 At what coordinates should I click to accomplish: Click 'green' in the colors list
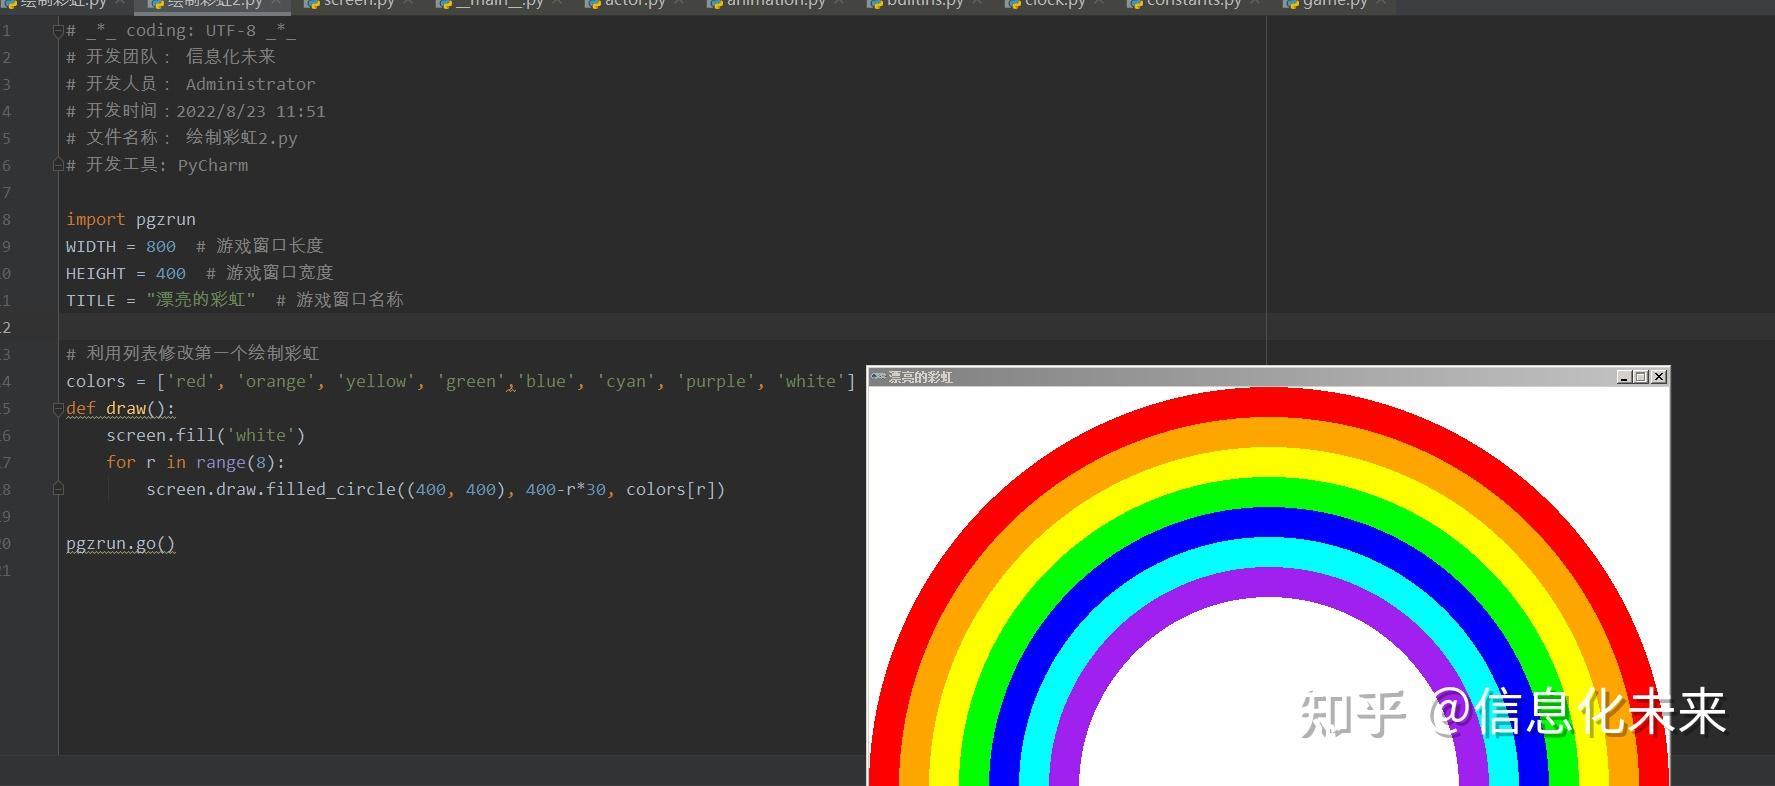tap(471, 381)
